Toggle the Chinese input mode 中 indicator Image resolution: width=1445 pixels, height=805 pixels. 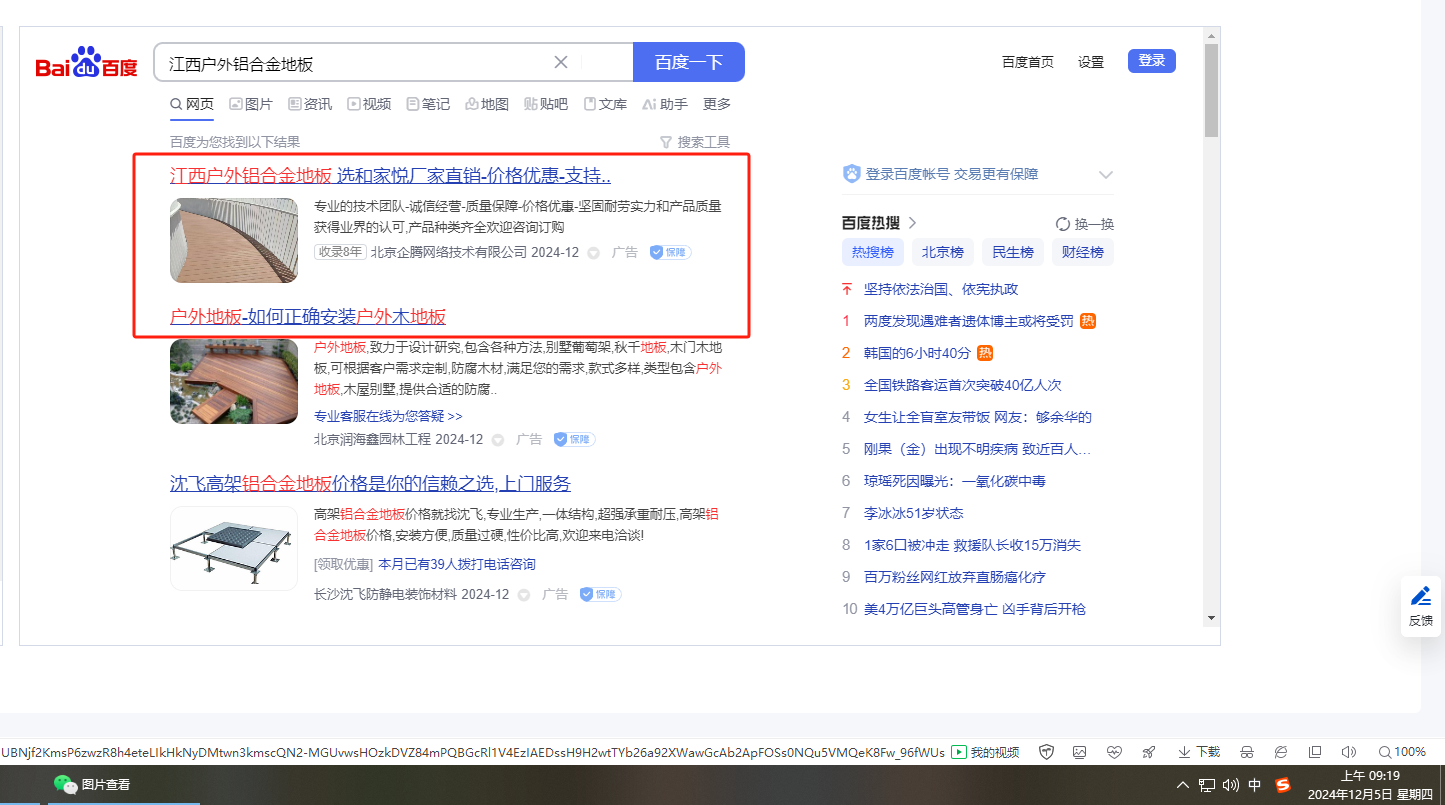pos(1255,785)
